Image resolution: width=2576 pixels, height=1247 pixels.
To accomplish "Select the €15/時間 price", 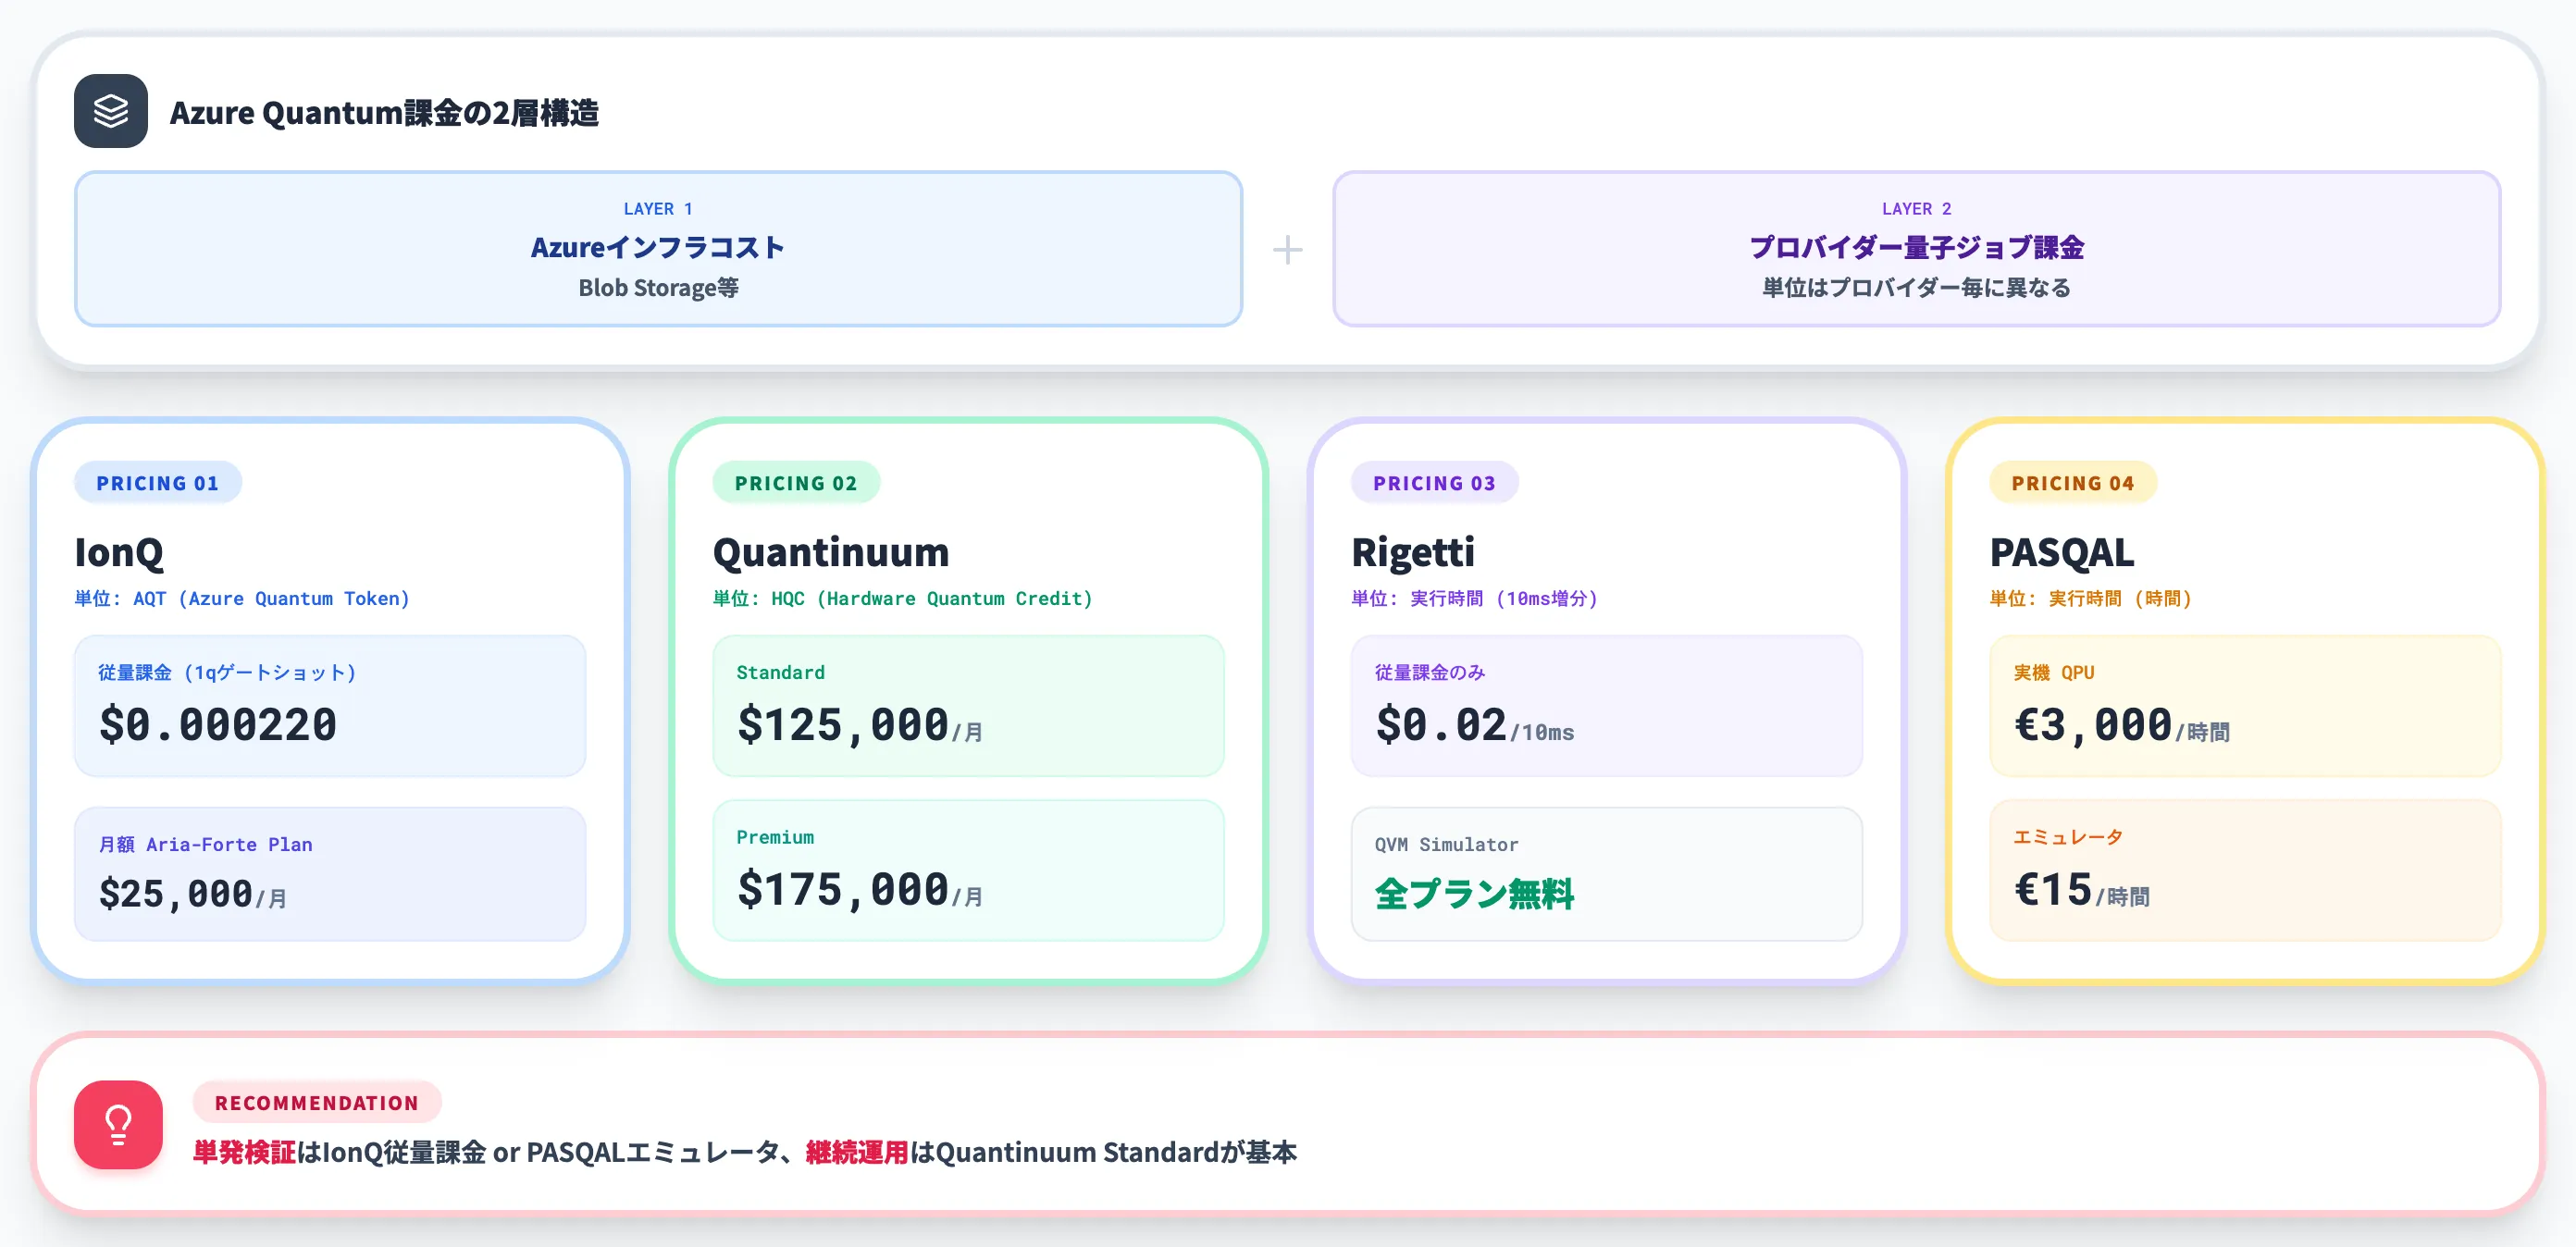I will click(2082, 889).
